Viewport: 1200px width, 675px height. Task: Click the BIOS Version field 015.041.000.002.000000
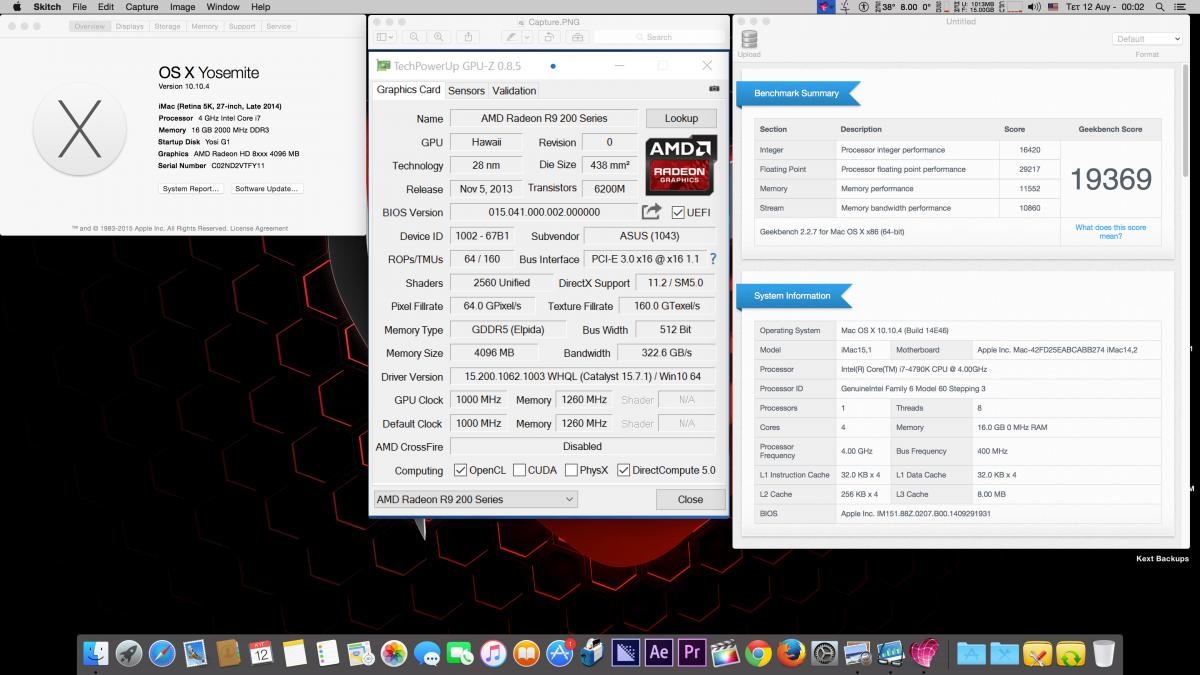click(x=544, y=212)
